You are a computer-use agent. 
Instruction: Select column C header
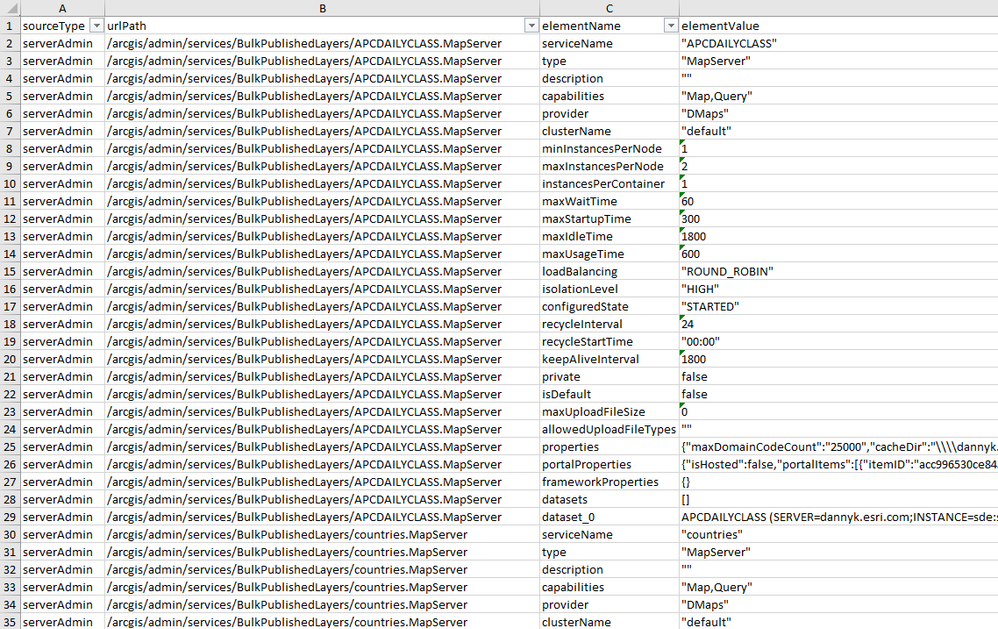[609, 8]
